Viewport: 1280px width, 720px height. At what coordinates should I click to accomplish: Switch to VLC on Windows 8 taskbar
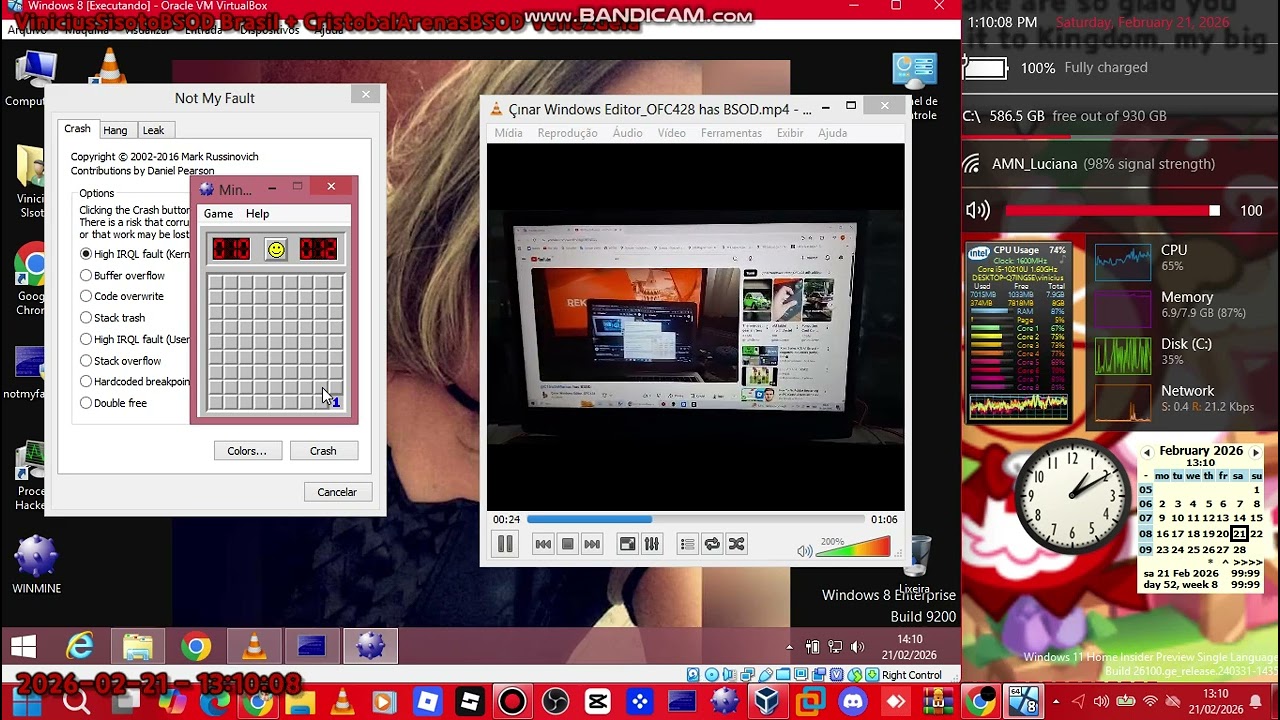(x=254, y=647)
